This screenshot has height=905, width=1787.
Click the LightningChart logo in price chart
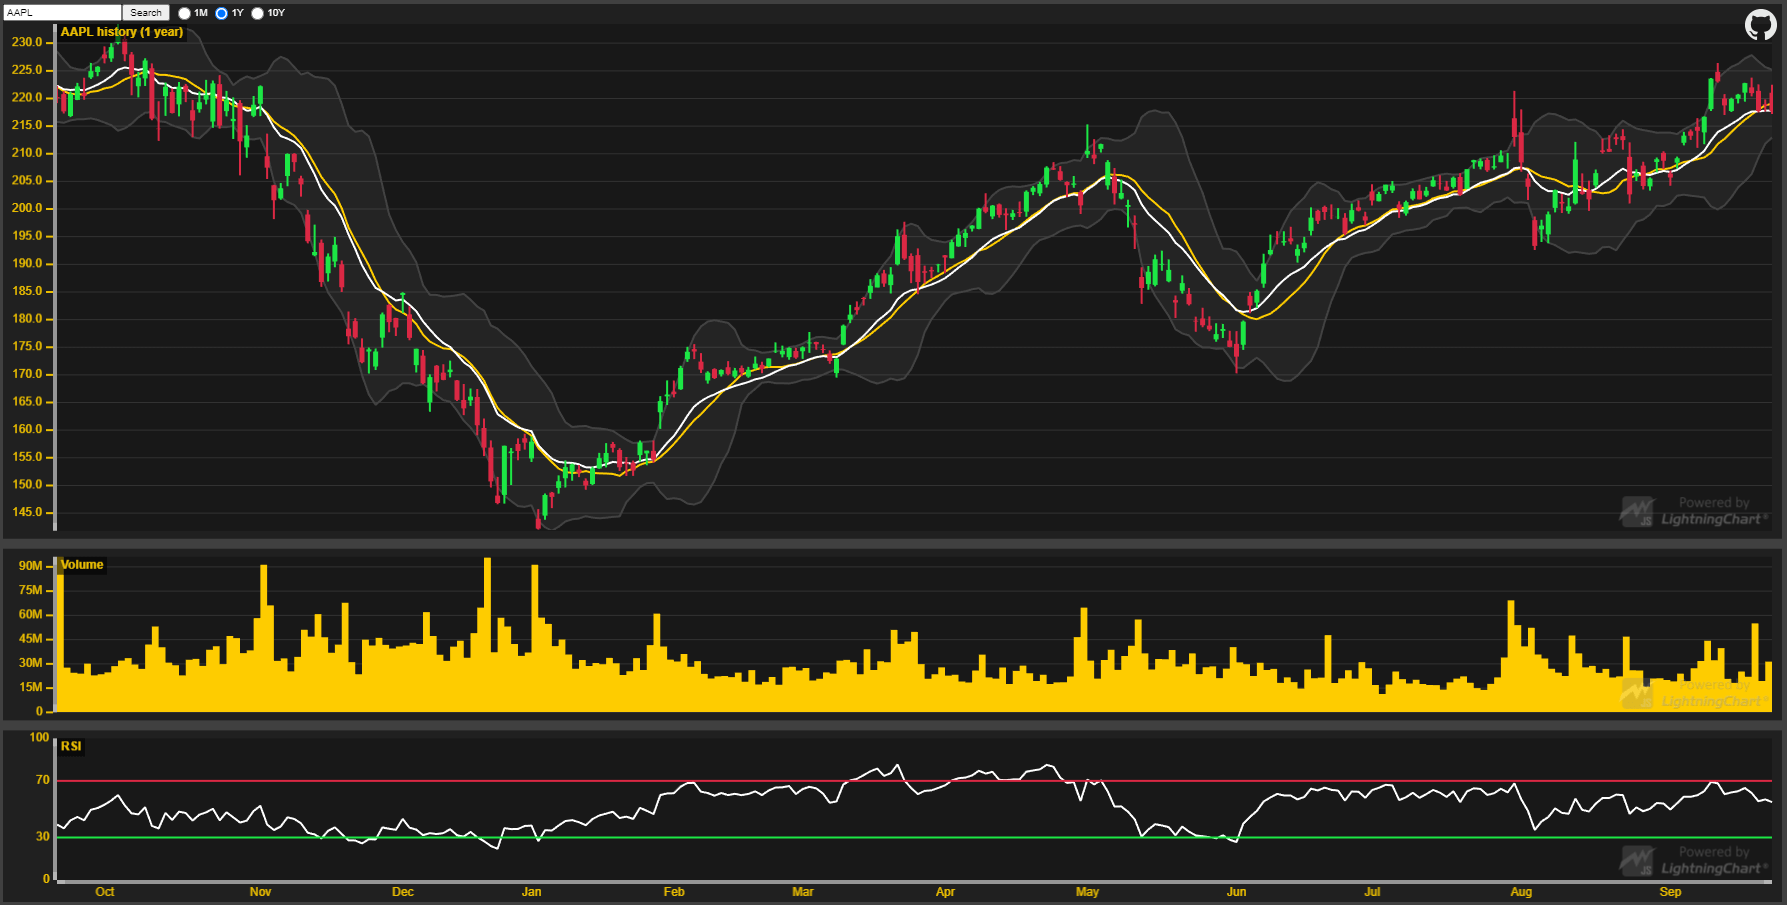click(x=1693, y=512)
